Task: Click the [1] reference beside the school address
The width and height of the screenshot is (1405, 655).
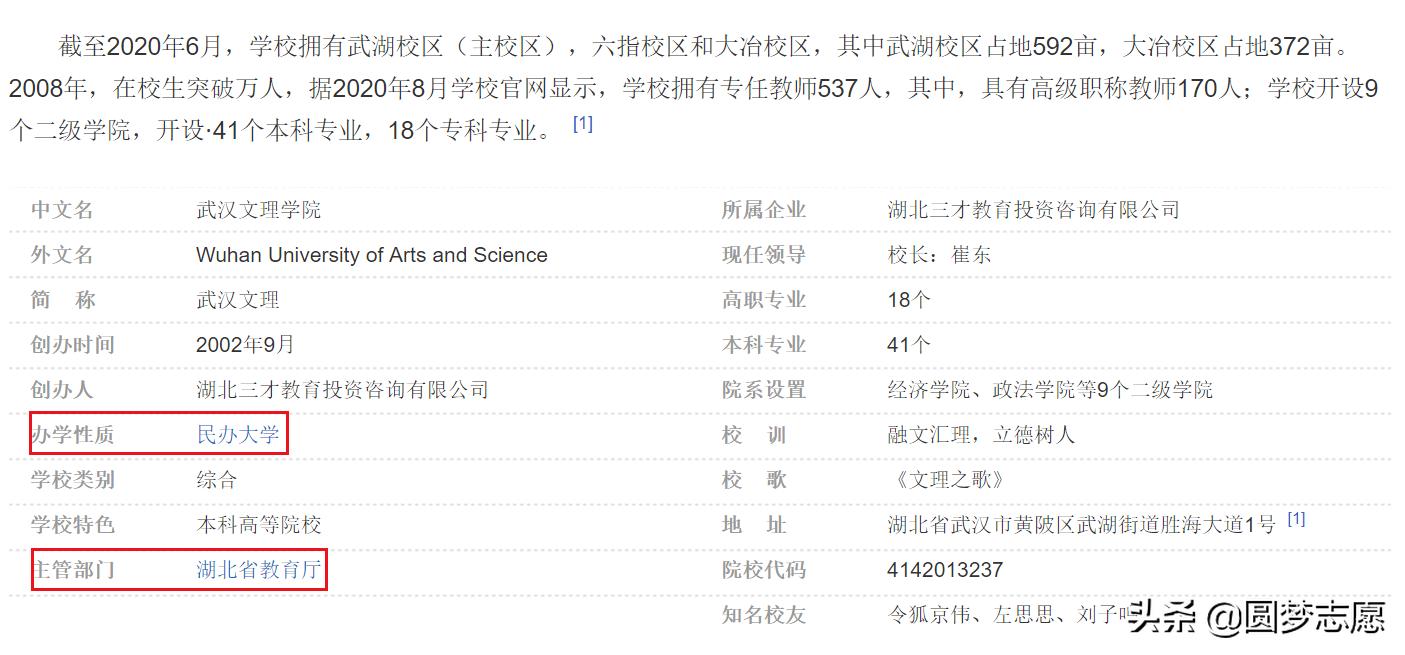Action: pyautogui.click(x=1297, y=518)
